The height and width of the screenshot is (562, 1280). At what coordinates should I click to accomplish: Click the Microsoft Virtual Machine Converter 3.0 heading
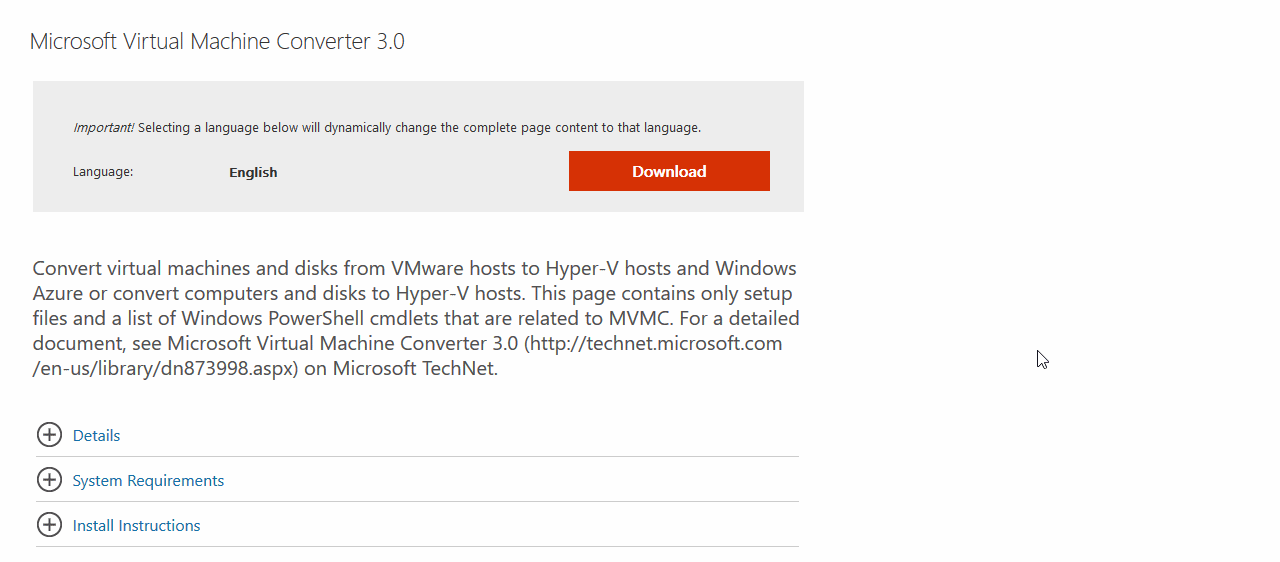217,41
